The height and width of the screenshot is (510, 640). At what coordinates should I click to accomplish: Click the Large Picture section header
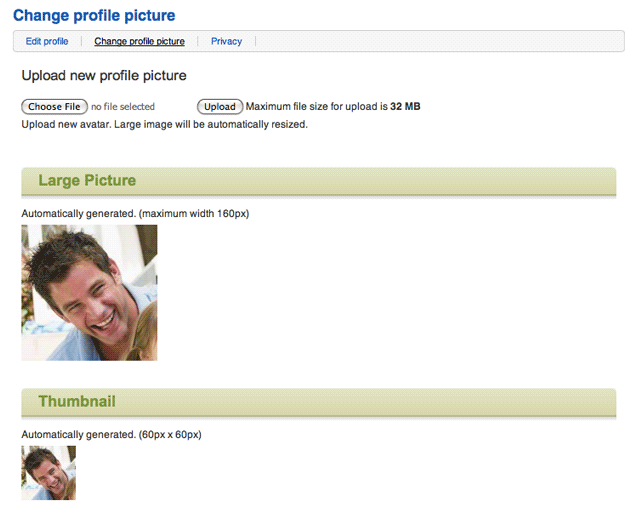point(87,181)
